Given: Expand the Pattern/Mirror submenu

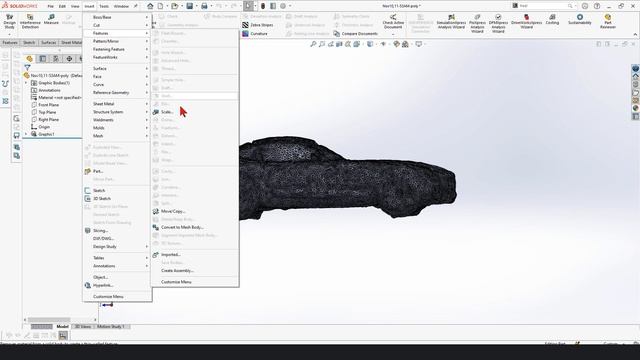Looking at the screenshot, I should [118, 41].
